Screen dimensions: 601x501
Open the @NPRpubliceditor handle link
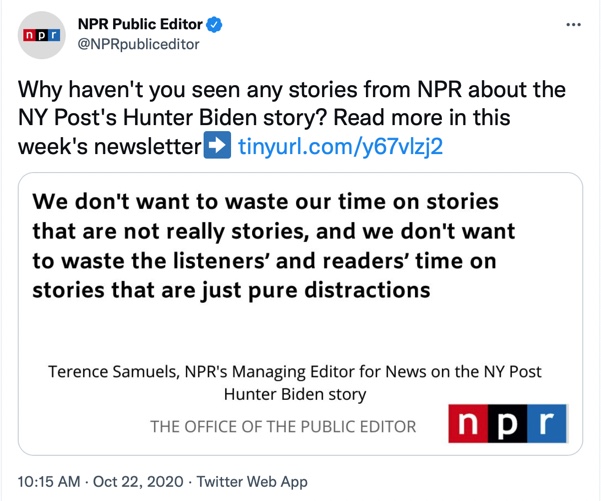(x=138, y=44)
